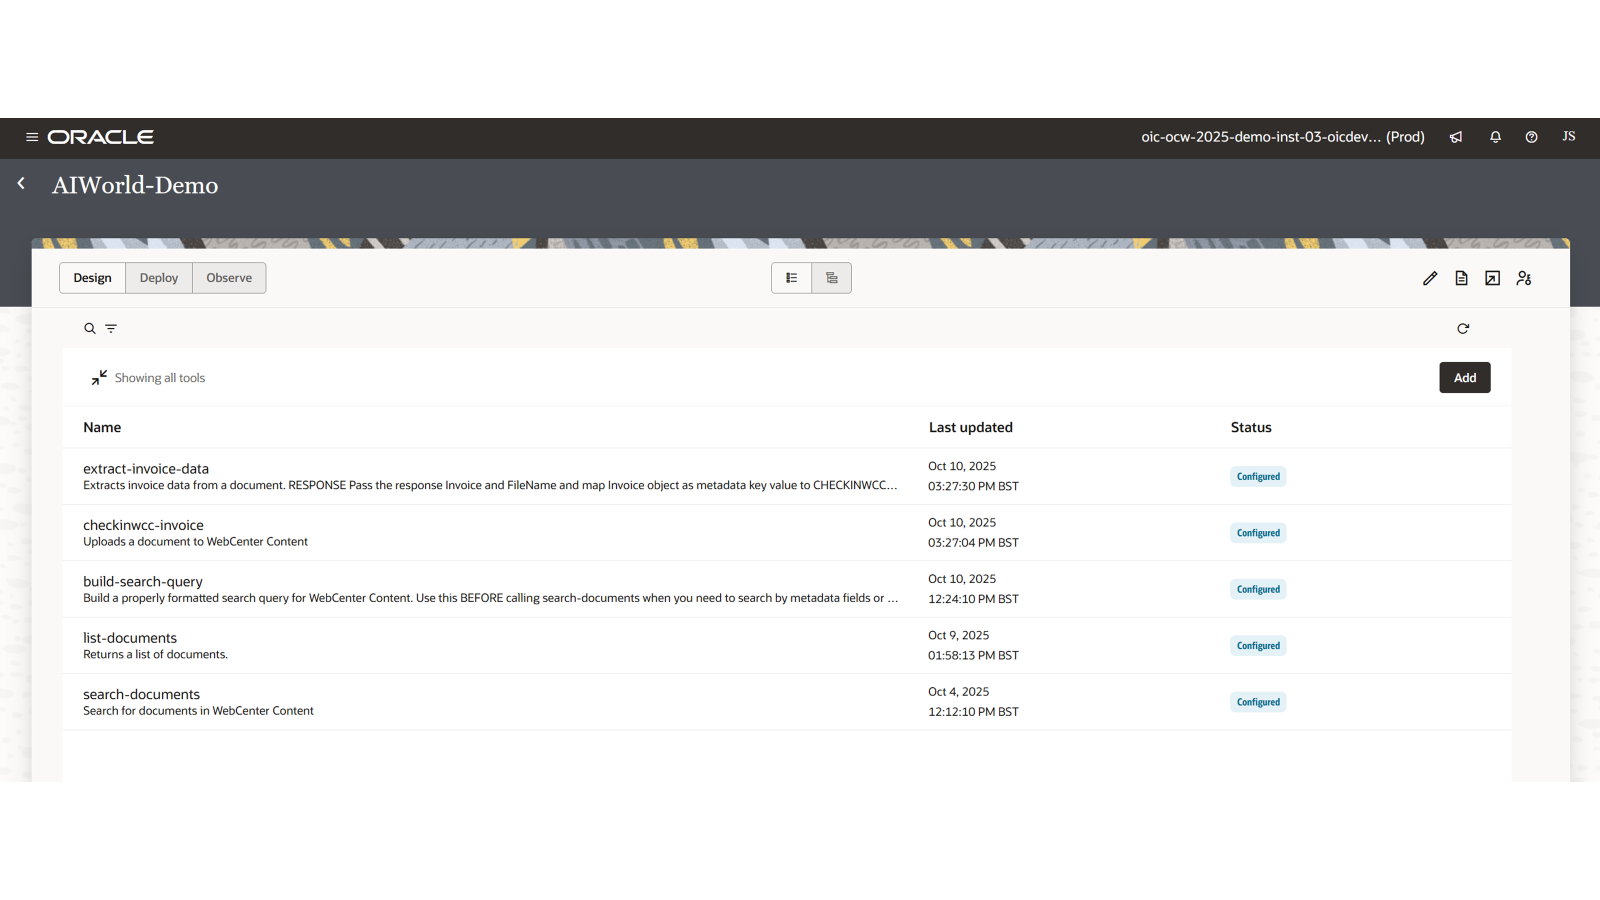The height and width of the screenshot is (900, 1600).
Task: Open Help via the question mark icon
Action: pyautogui.click(x=1531, y=137)
